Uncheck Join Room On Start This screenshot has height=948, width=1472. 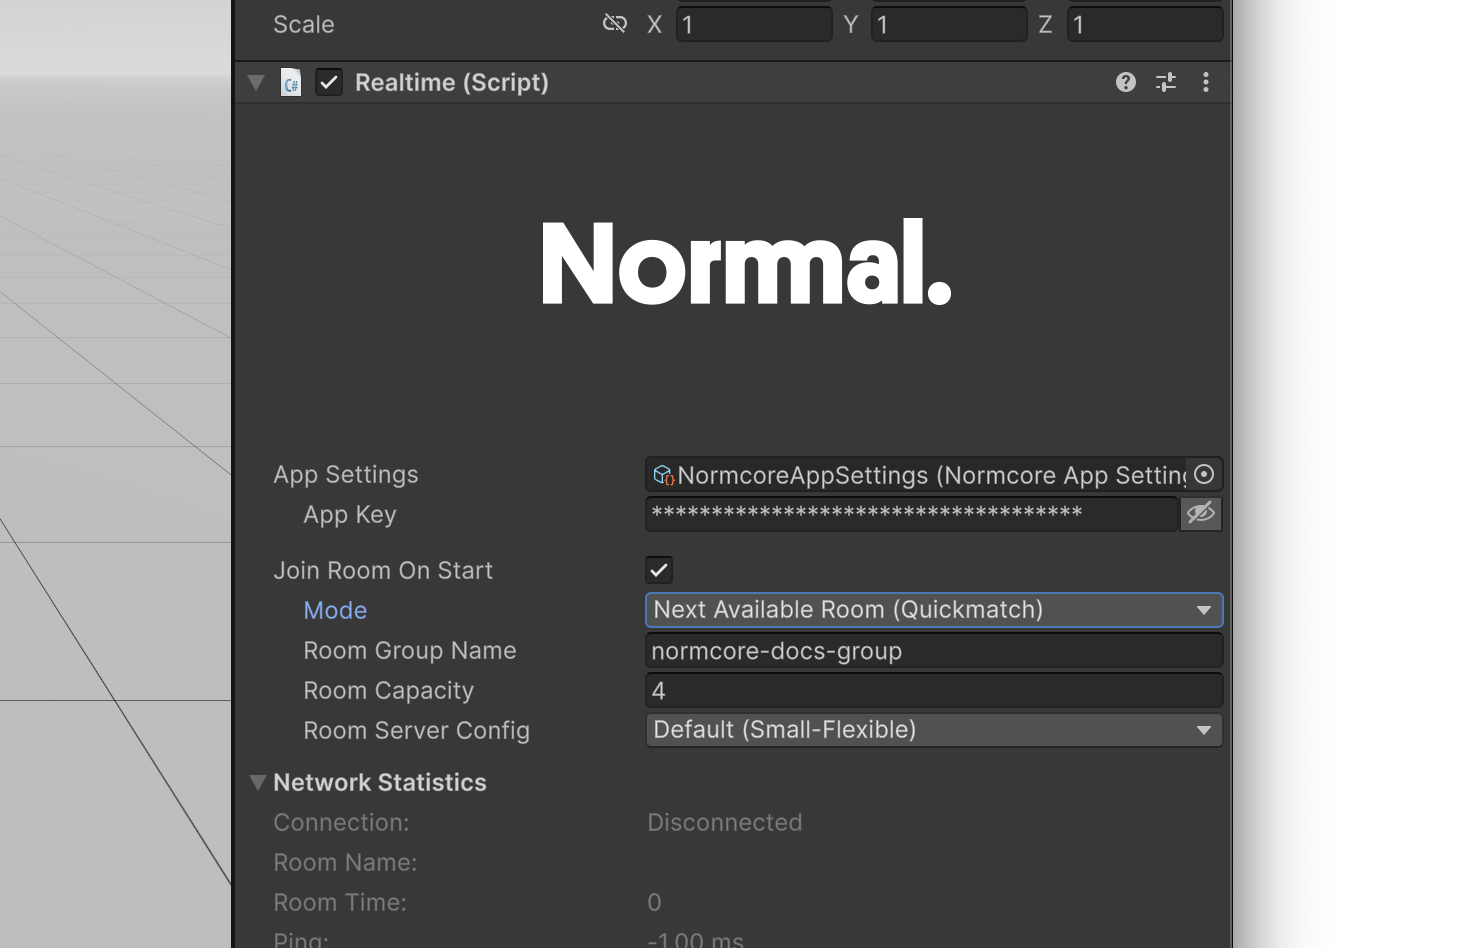click(659, 570)
